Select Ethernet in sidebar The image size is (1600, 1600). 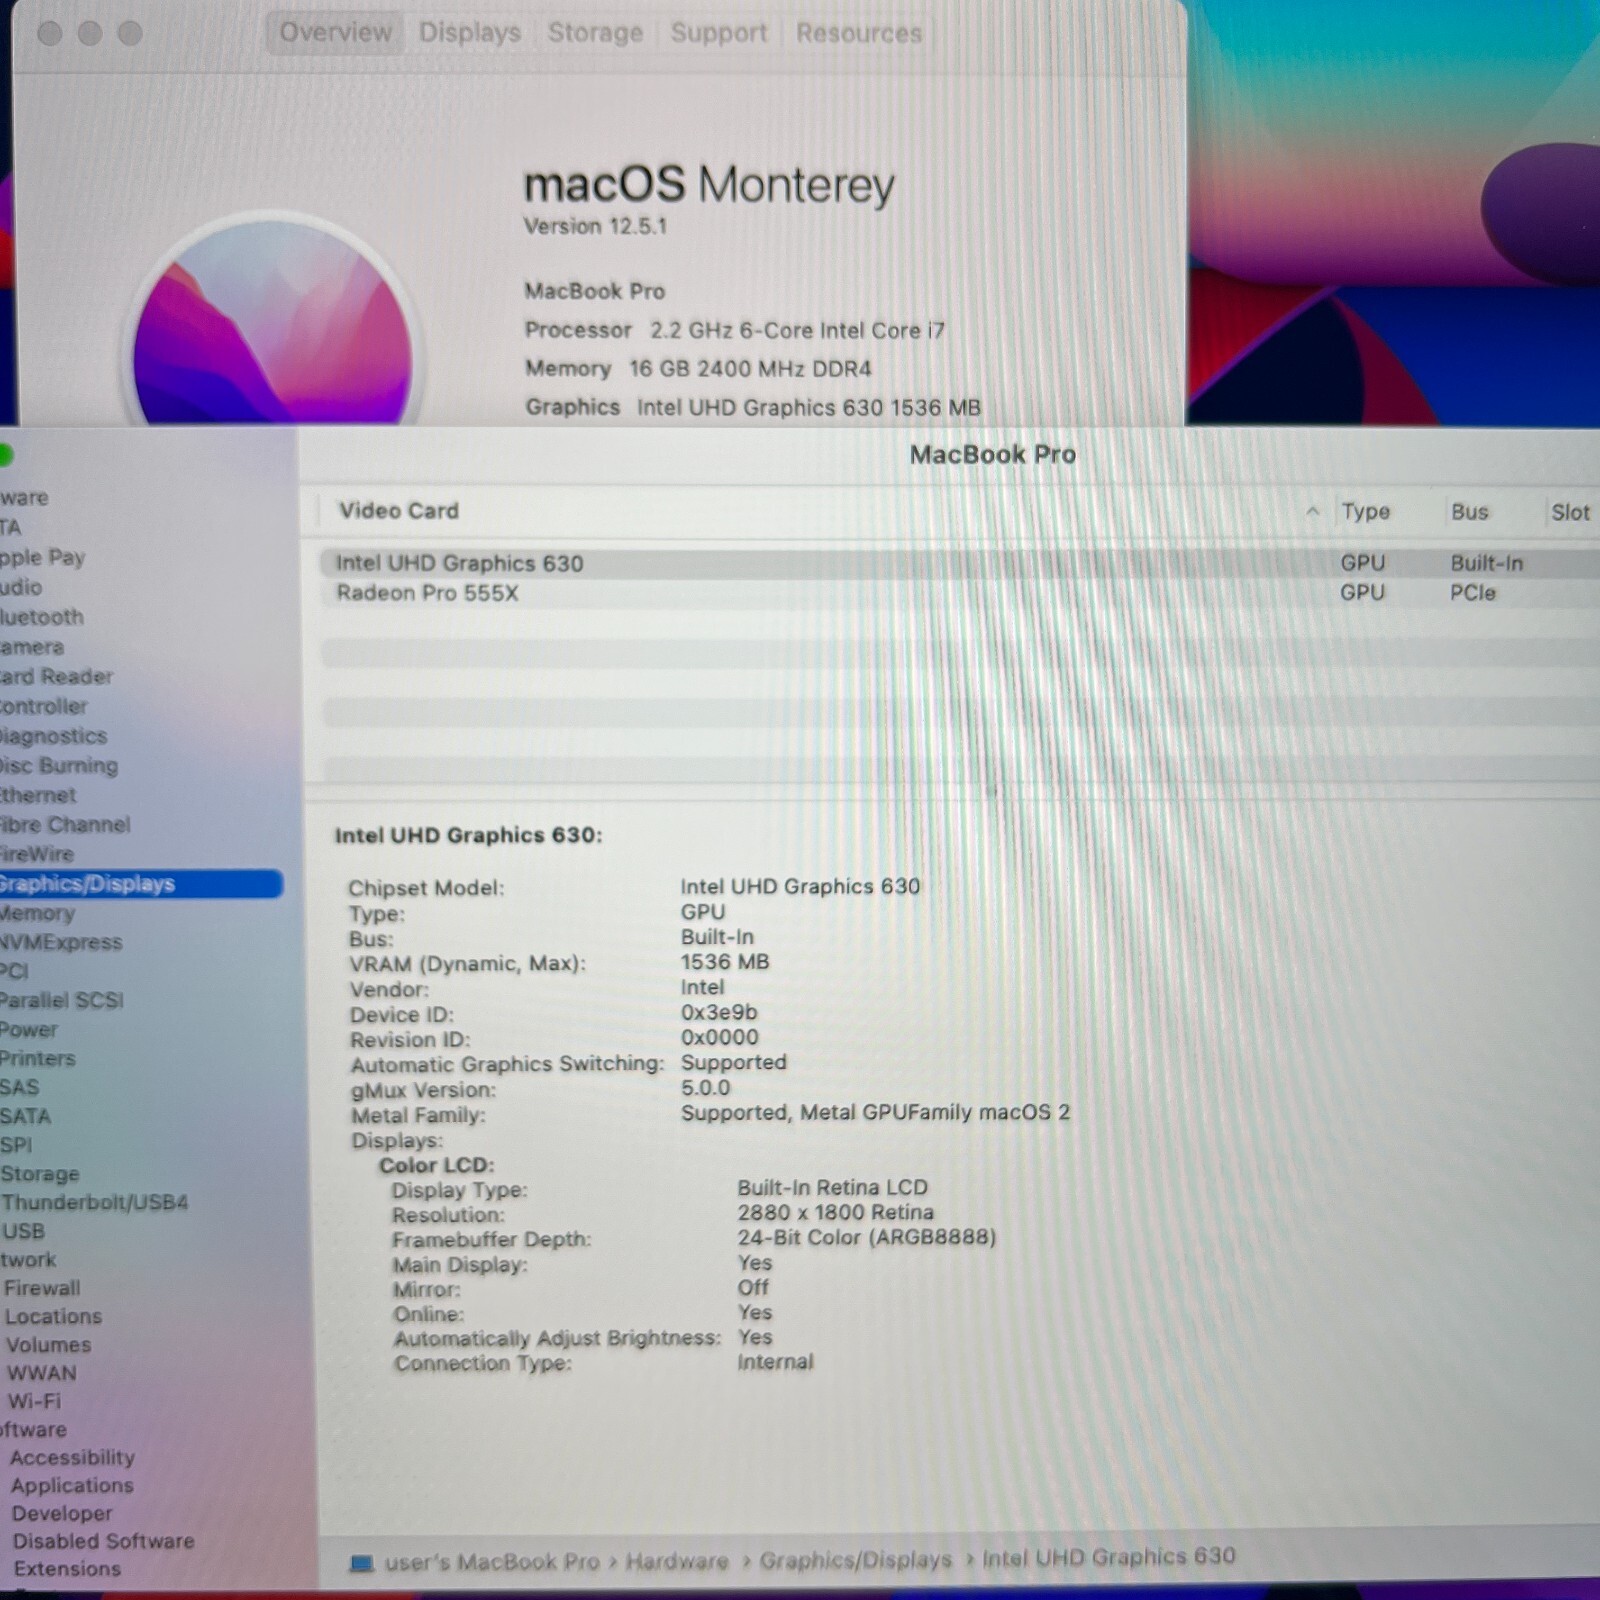38,795
